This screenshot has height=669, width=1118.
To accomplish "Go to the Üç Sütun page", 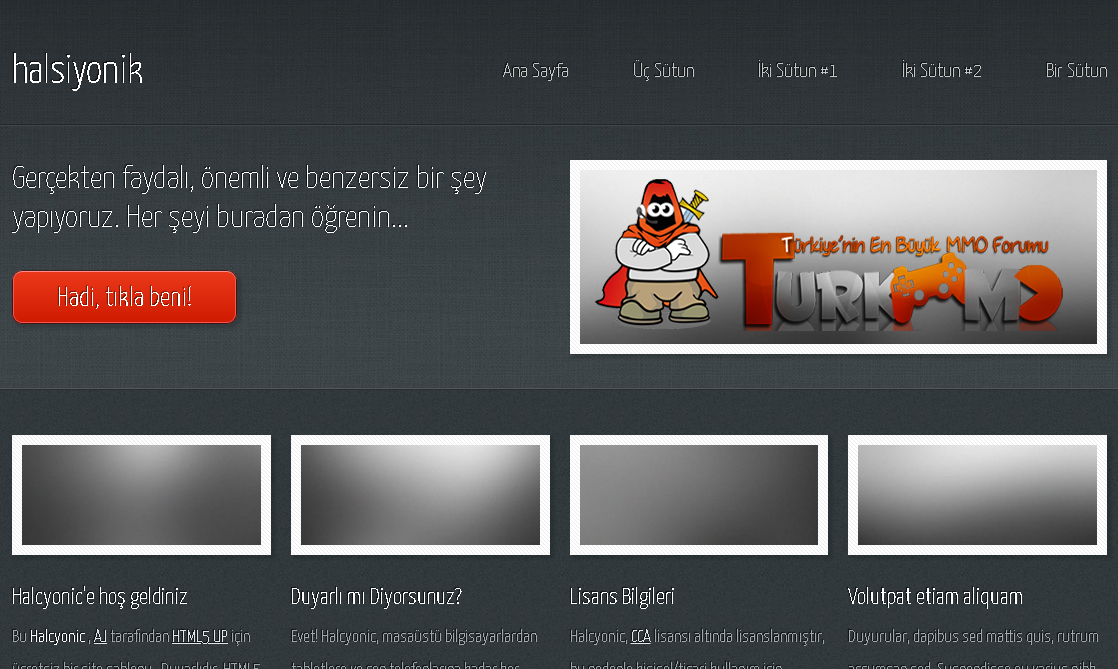I will coord(663,71).
